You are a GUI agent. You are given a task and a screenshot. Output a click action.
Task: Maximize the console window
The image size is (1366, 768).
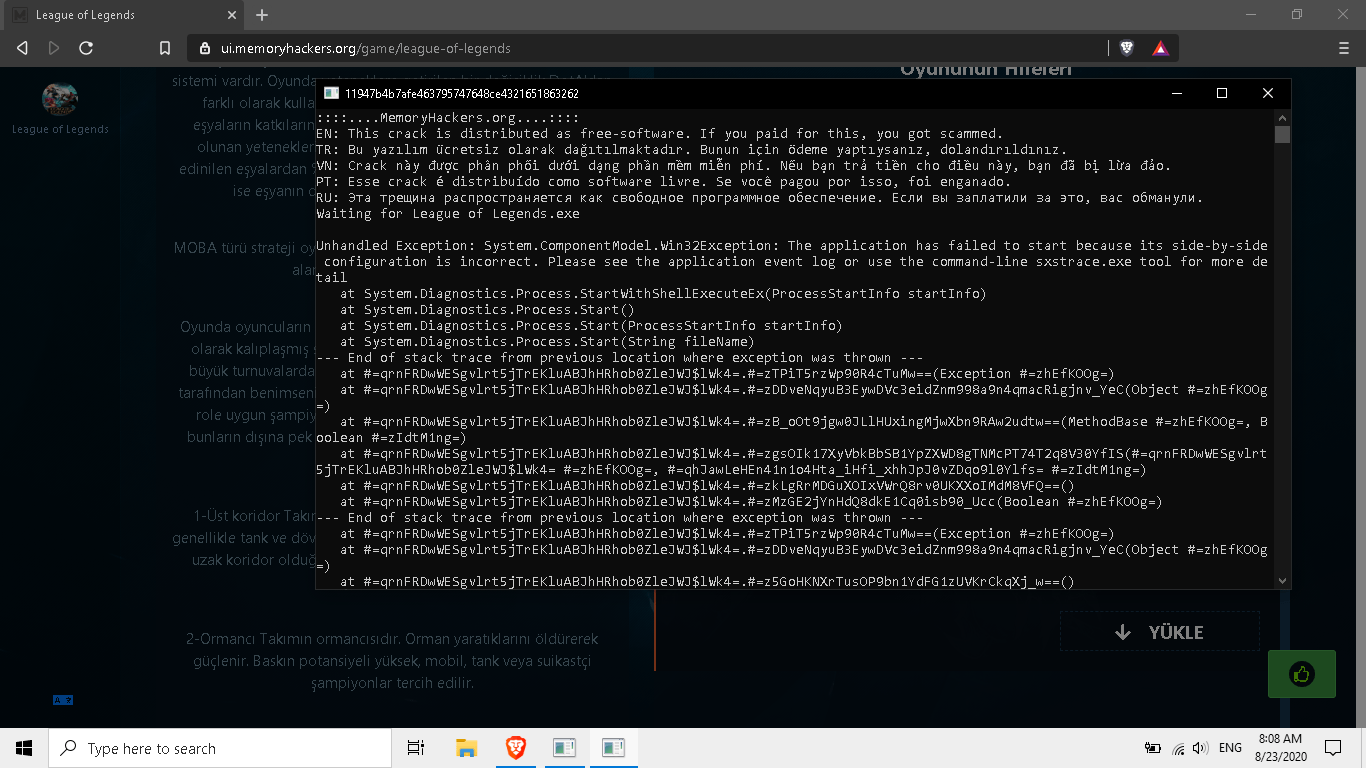[x=1221, y=93]
